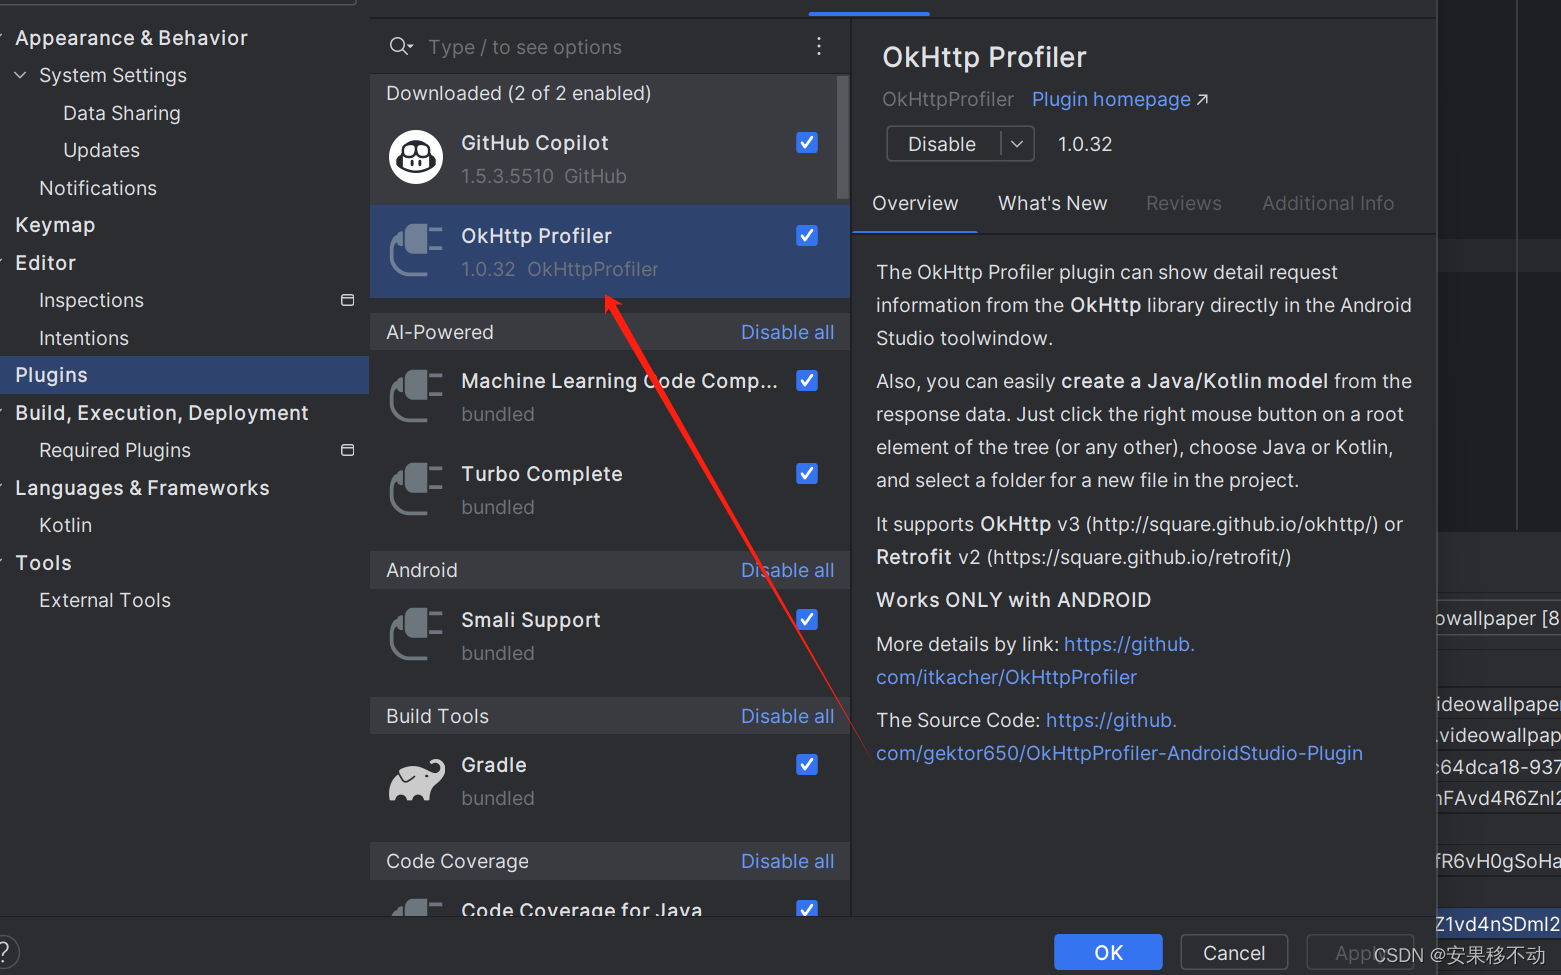
Task: Open Intentions settings
Action: pyautogui.click(x=83, y=338)
